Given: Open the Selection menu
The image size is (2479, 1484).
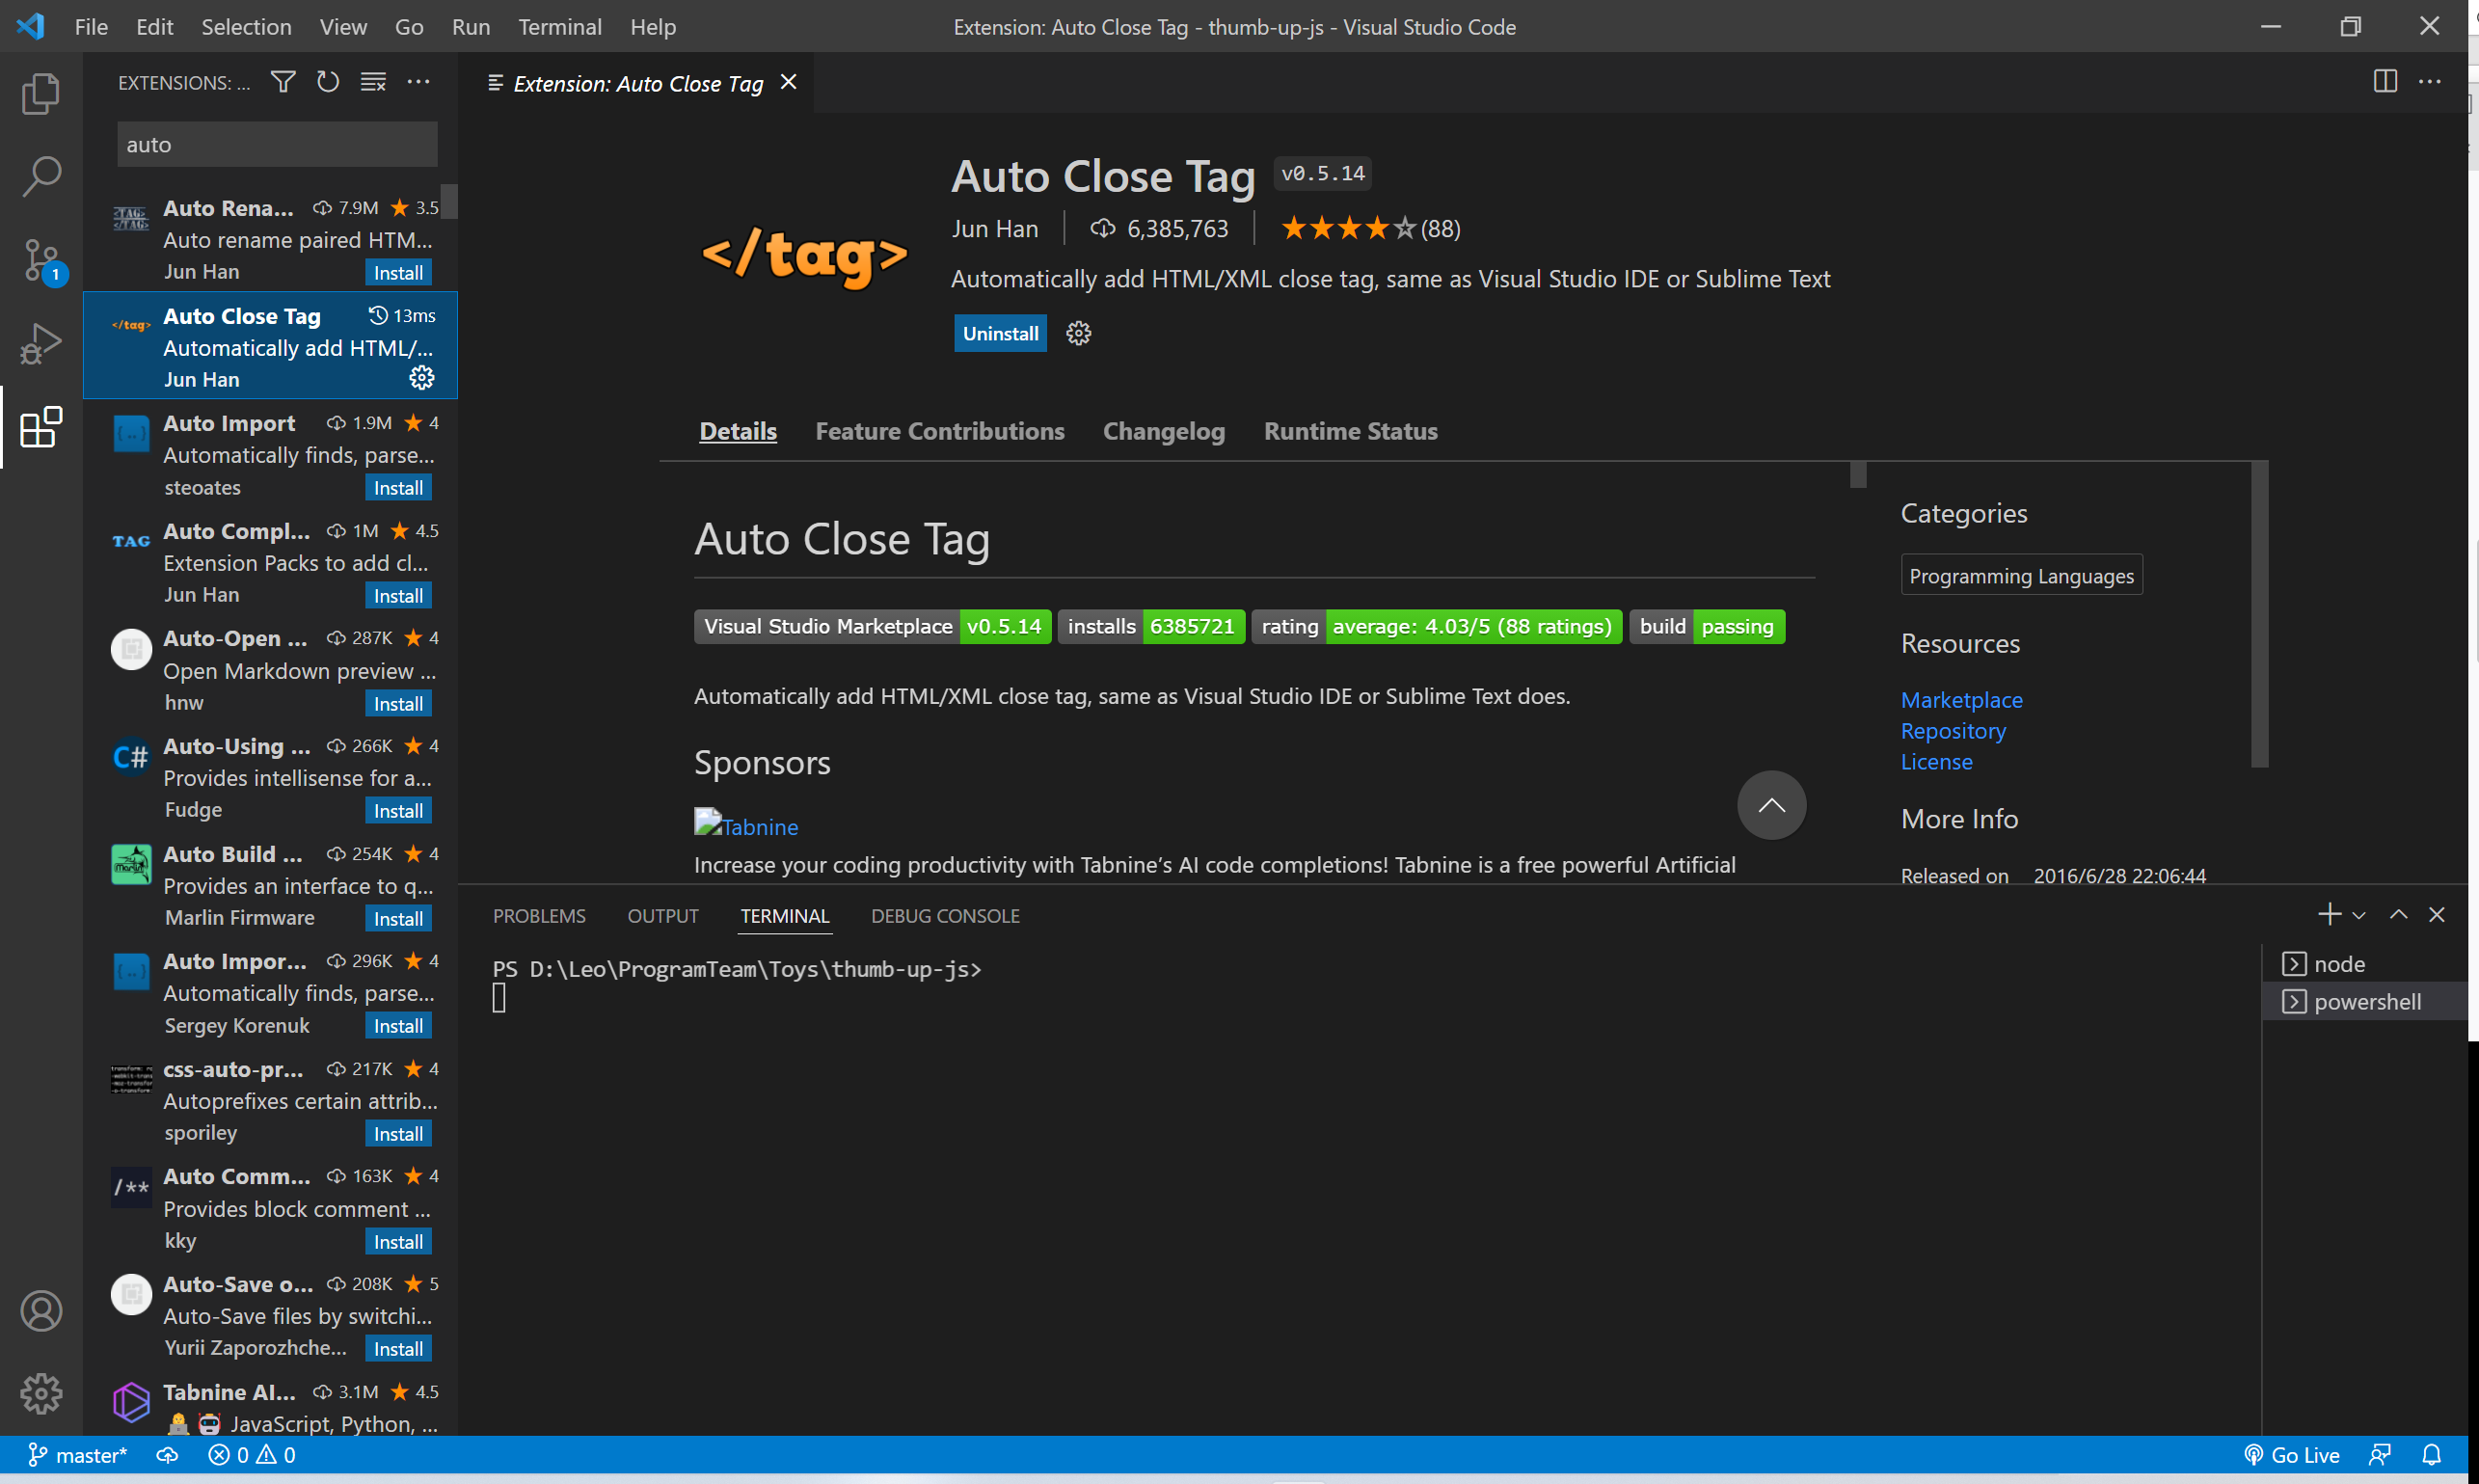Looking at the screenshot, I should 246,27.
